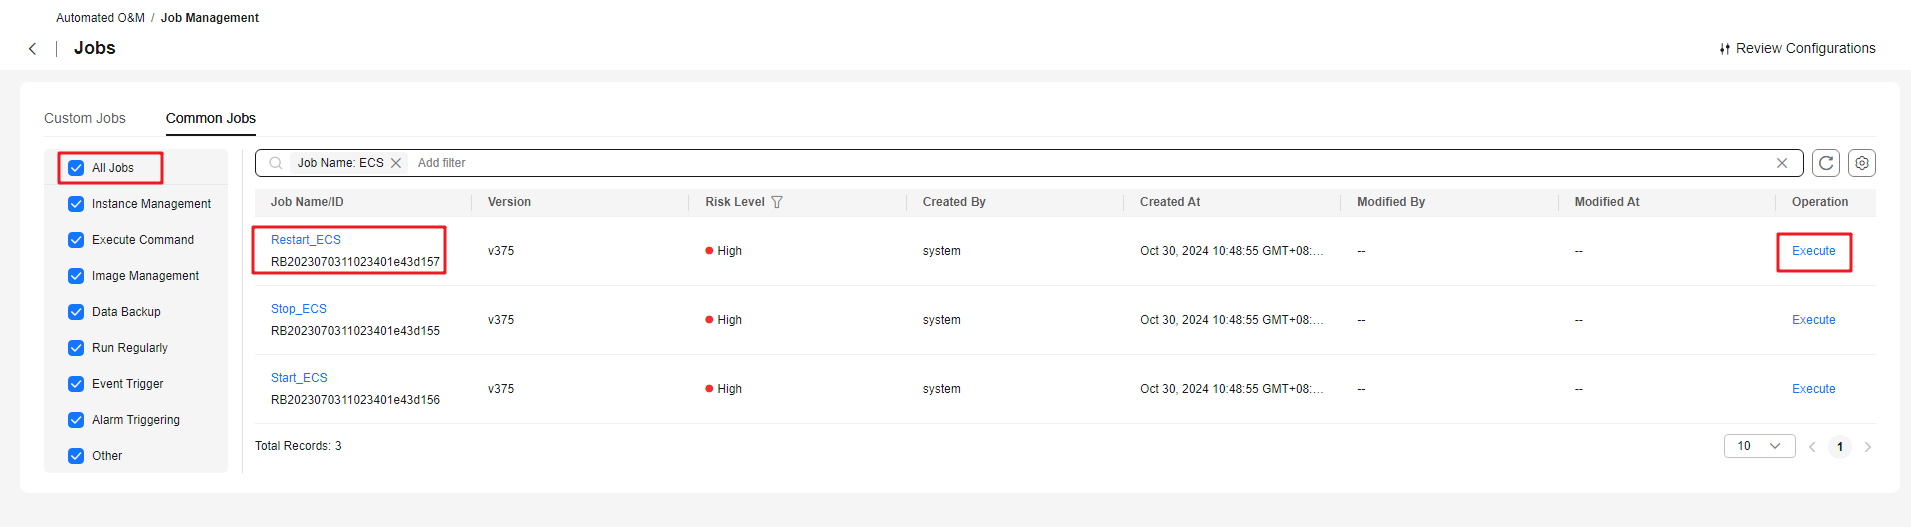
Task: Remove the Job Name: ECS filter tag
Action: (396, 163)
